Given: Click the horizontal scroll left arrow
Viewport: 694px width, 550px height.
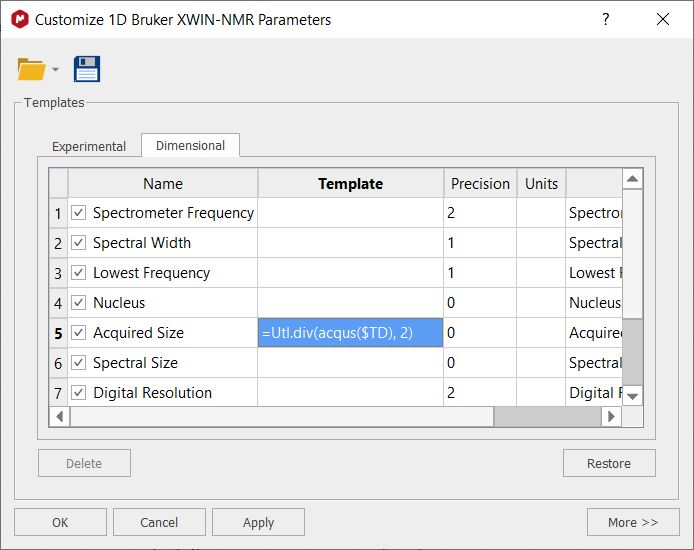Looking at the screenshot, I should 60,416.
